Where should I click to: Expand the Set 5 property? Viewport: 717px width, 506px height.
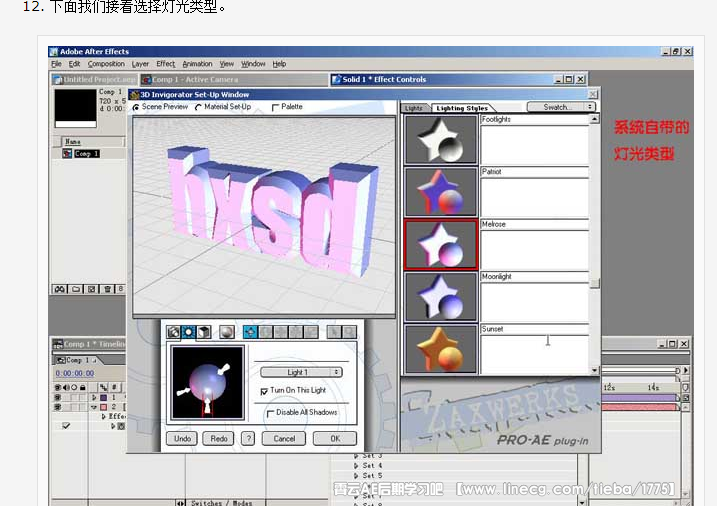click(x=356, y=475)
